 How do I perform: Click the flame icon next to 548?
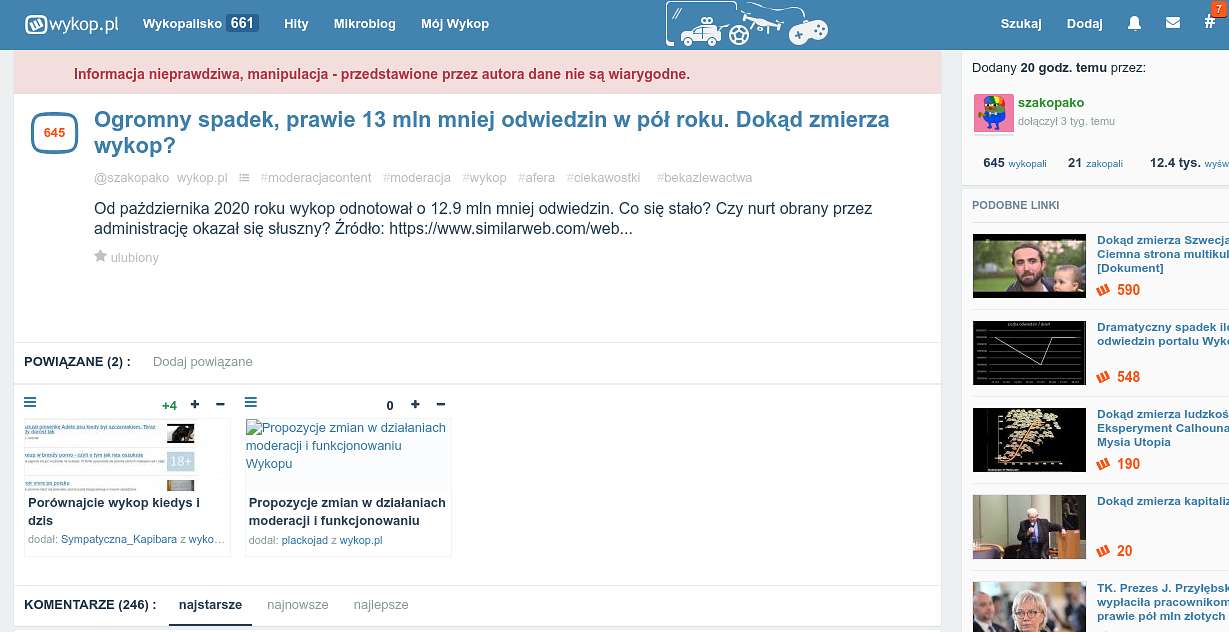[1104, 377]
